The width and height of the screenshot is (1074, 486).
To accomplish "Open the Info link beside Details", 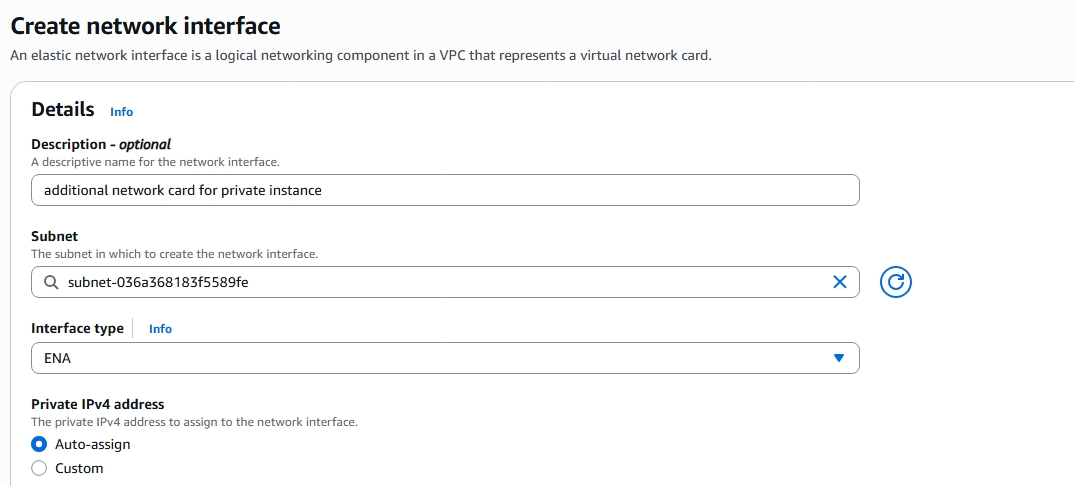I will tap(121, 112).
